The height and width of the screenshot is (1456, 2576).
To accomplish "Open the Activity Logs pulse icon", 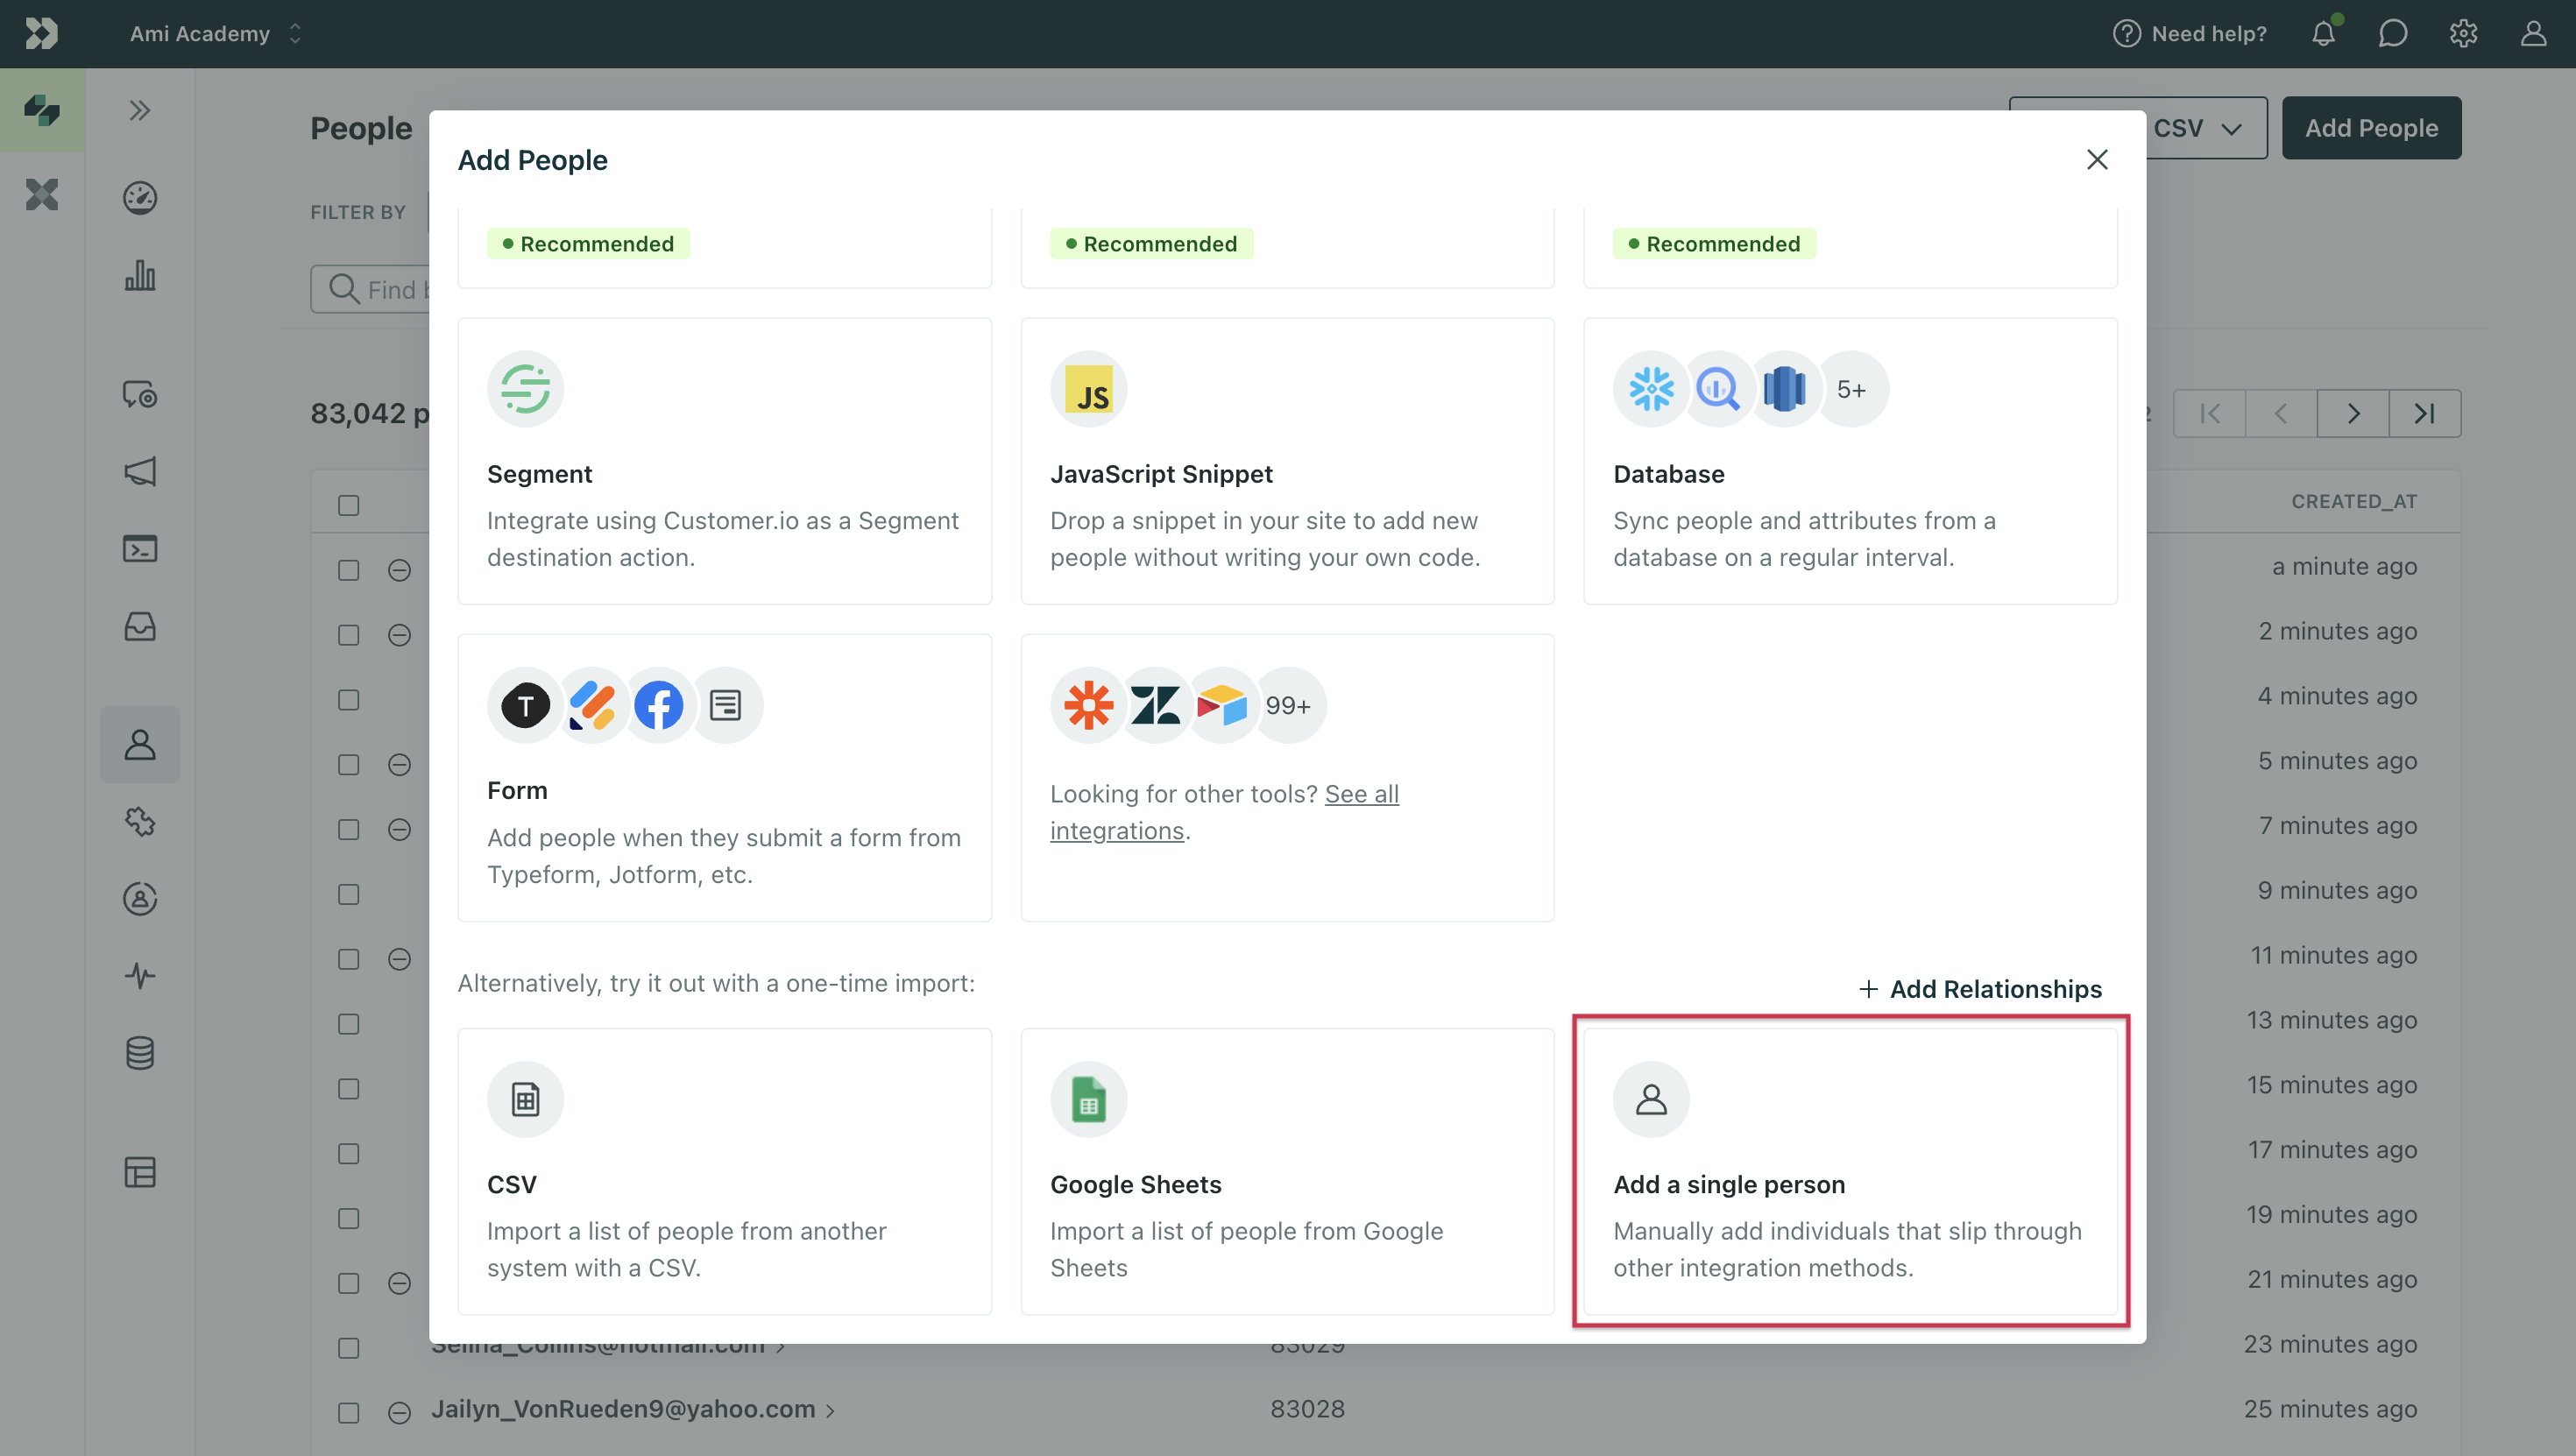I will pos(139,975).
